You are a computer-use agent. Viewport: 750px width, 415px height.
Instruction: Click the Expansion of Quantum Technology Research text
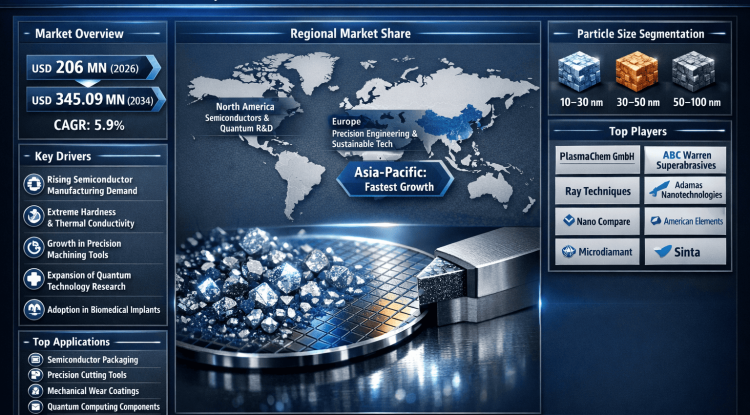(89, 281)
